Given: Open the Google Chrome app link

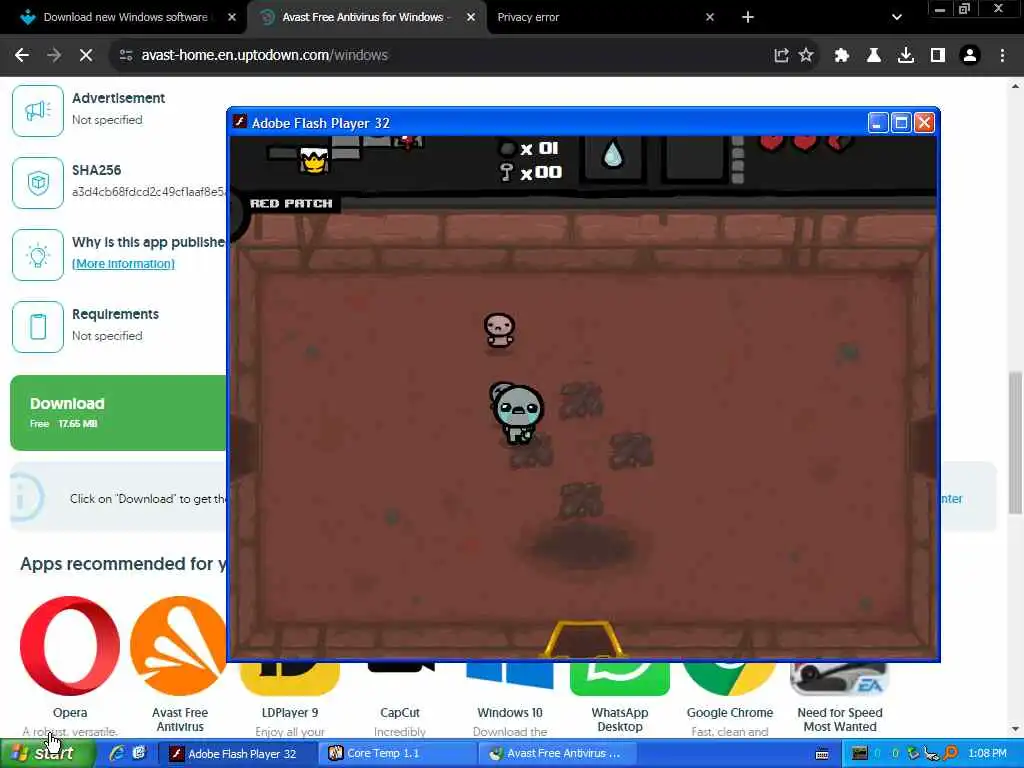Looking at the screenshot, I should click(x=729, y=712).
